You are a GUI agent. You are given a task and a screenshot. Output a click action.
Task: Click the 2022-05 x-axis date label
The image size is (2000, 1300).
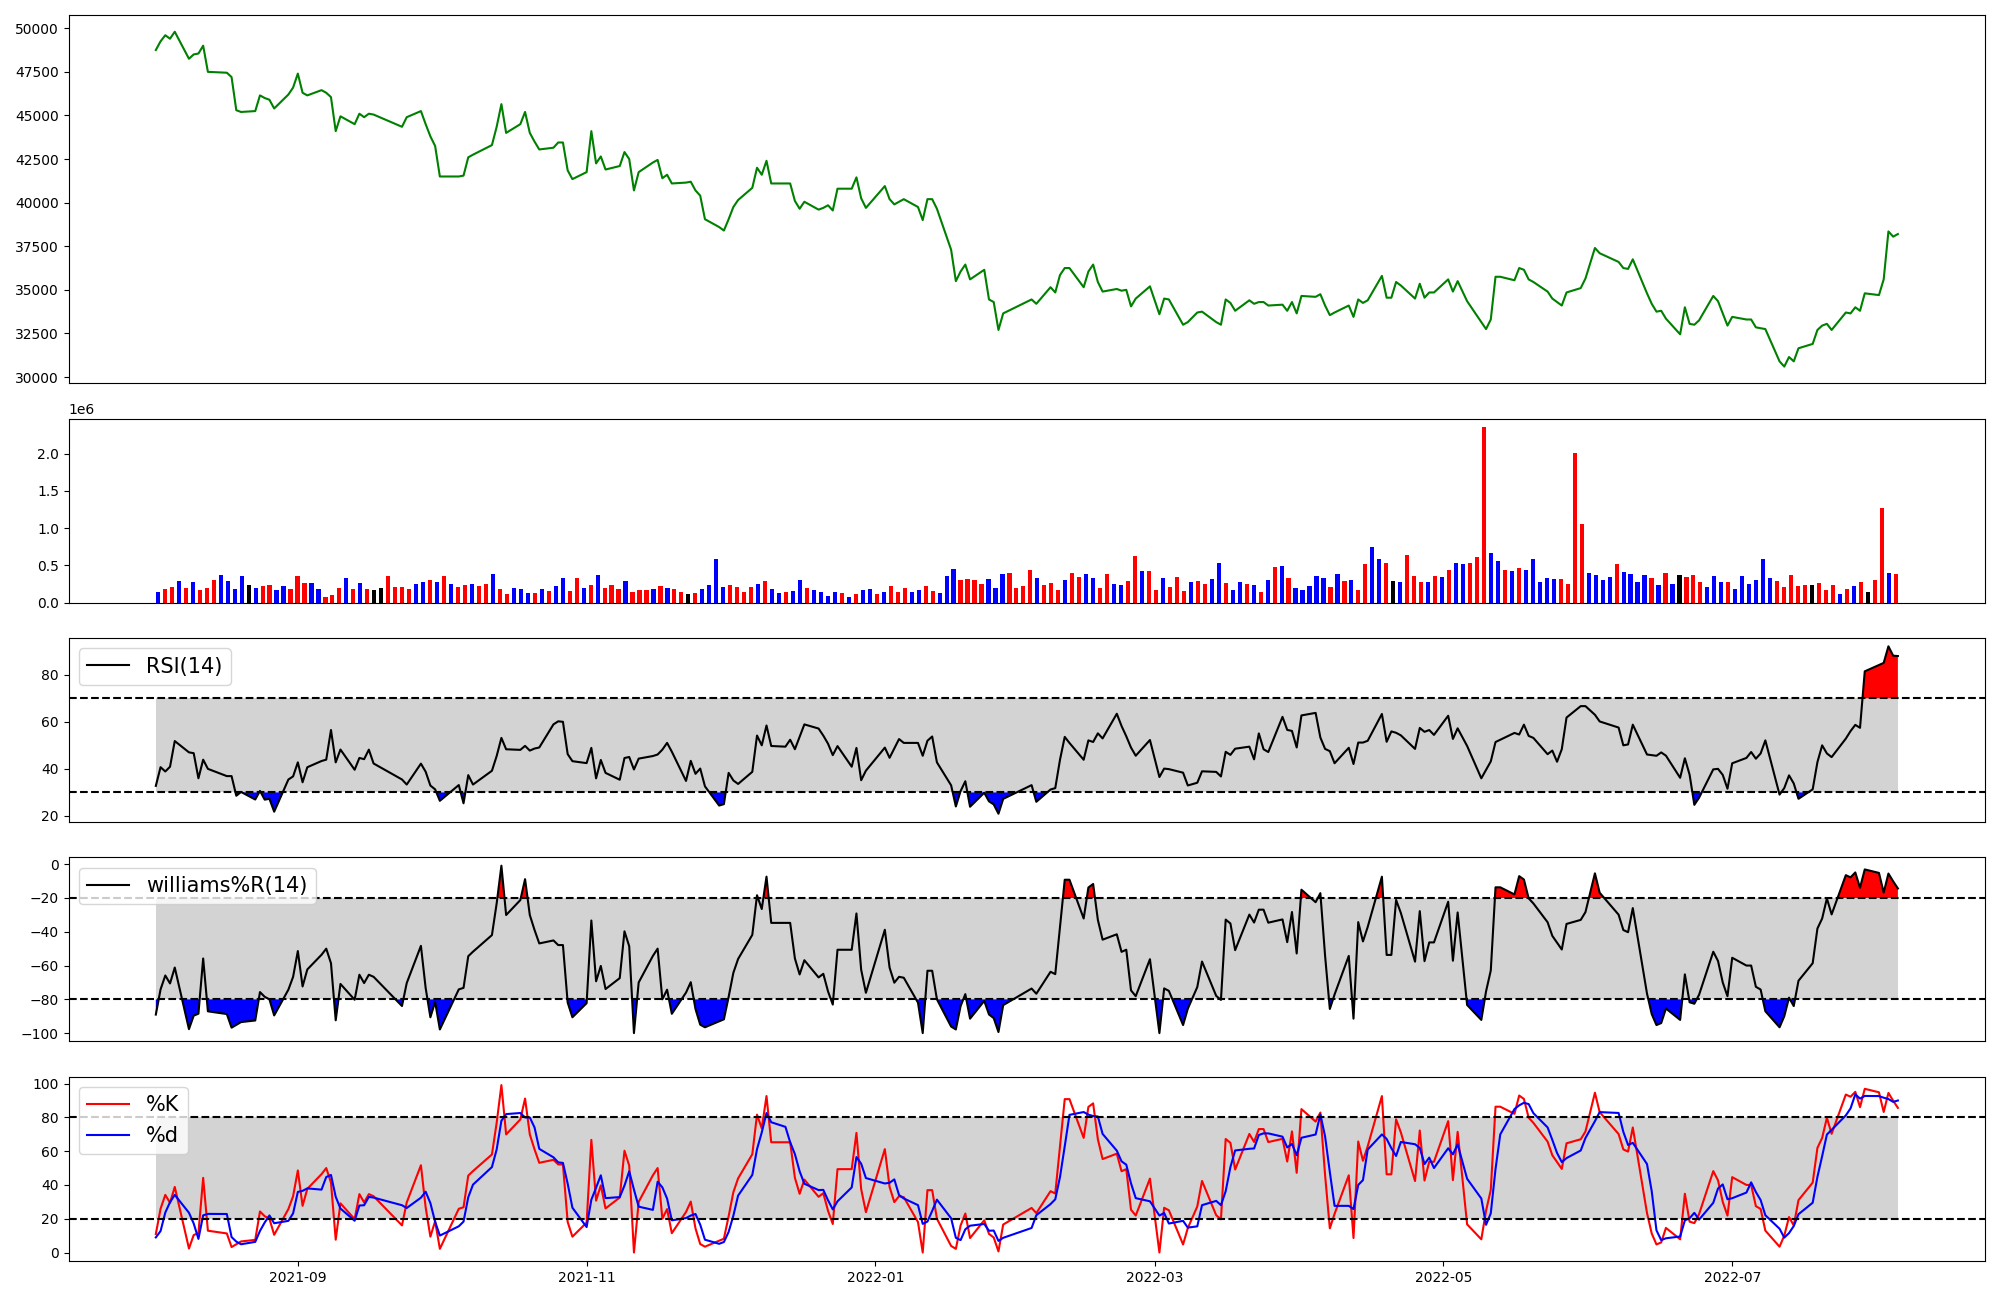click(1444, 1277)
